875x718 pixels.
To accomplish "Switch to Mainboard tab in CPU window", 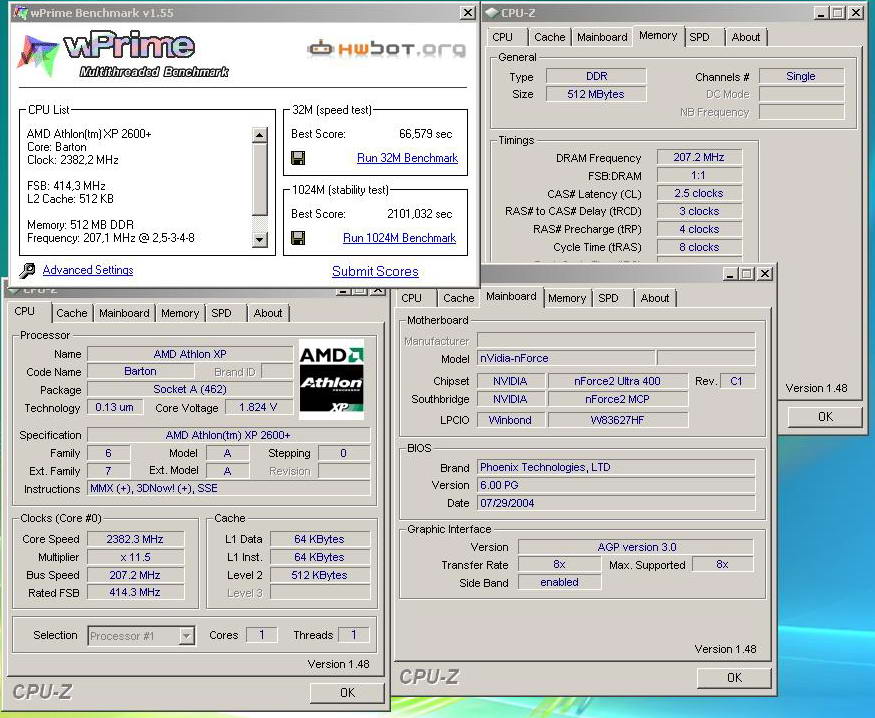I will 124,313.
